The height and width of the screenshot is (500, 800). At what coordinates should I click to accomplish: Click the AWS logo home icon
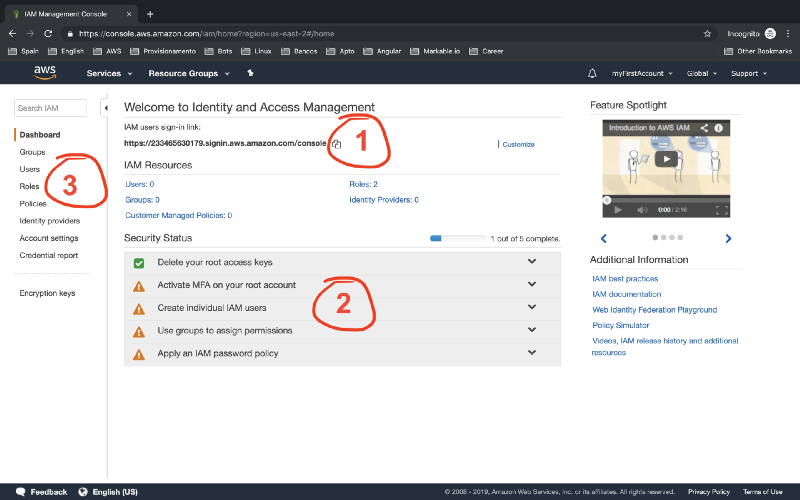[45, 73]
